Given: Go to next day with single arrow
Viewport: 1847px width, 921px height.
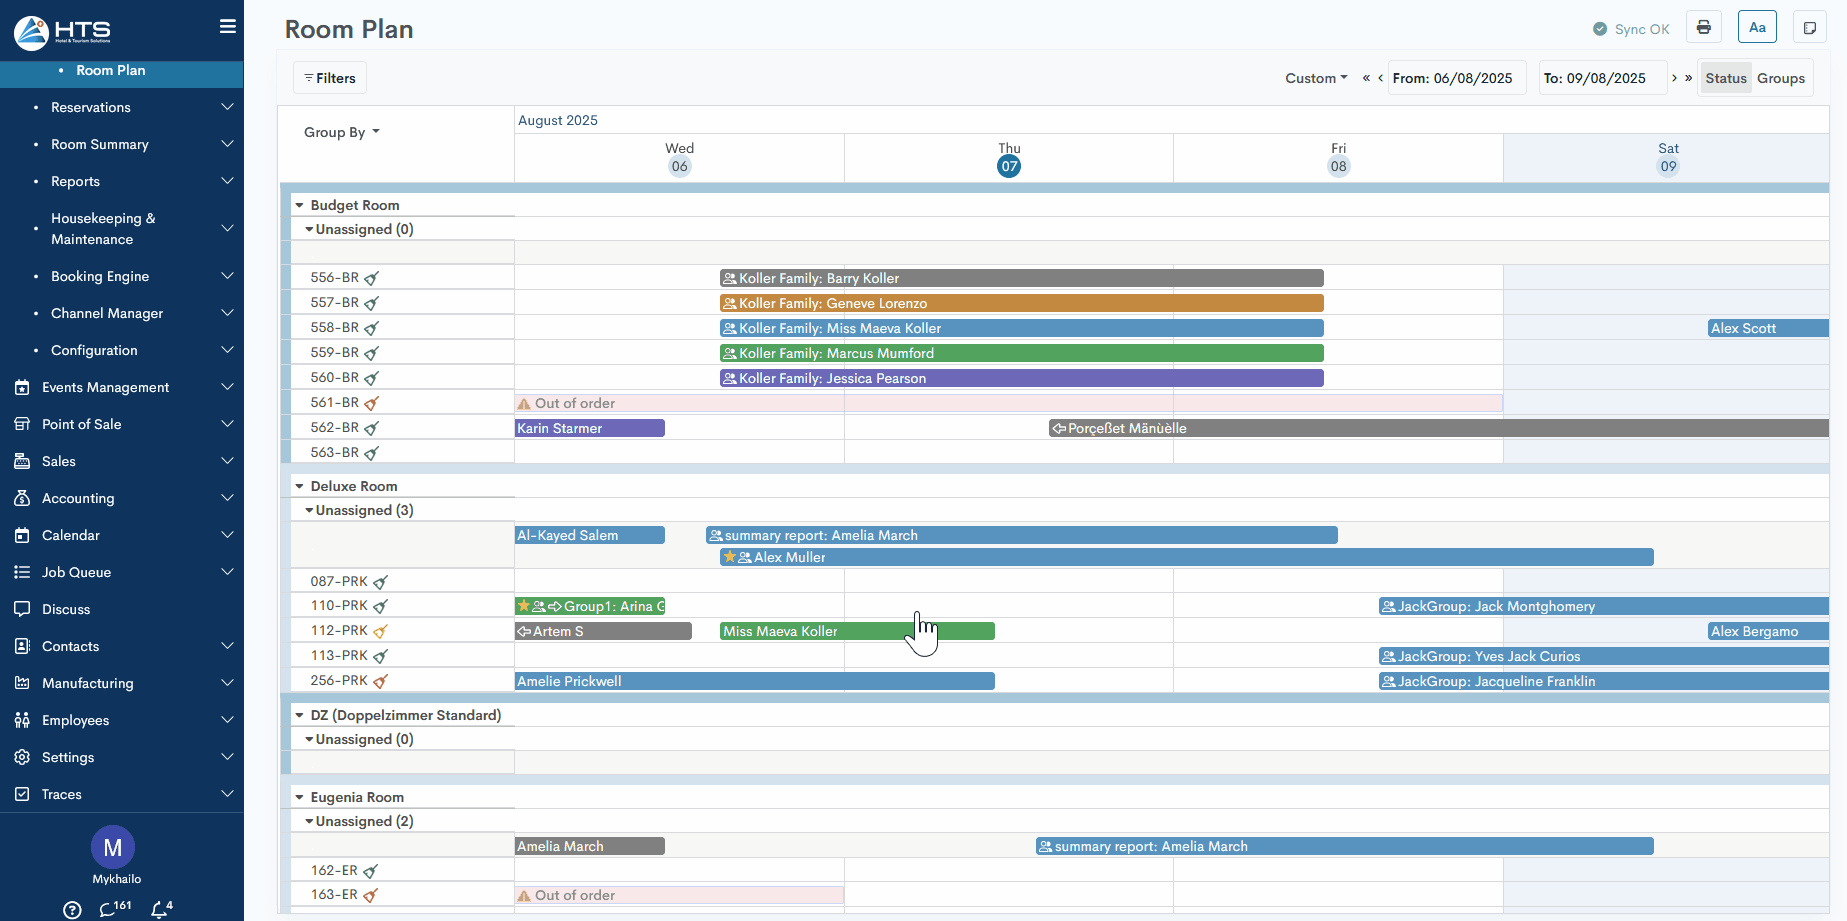Looking at the screenshot, I should coord(1674,78).
